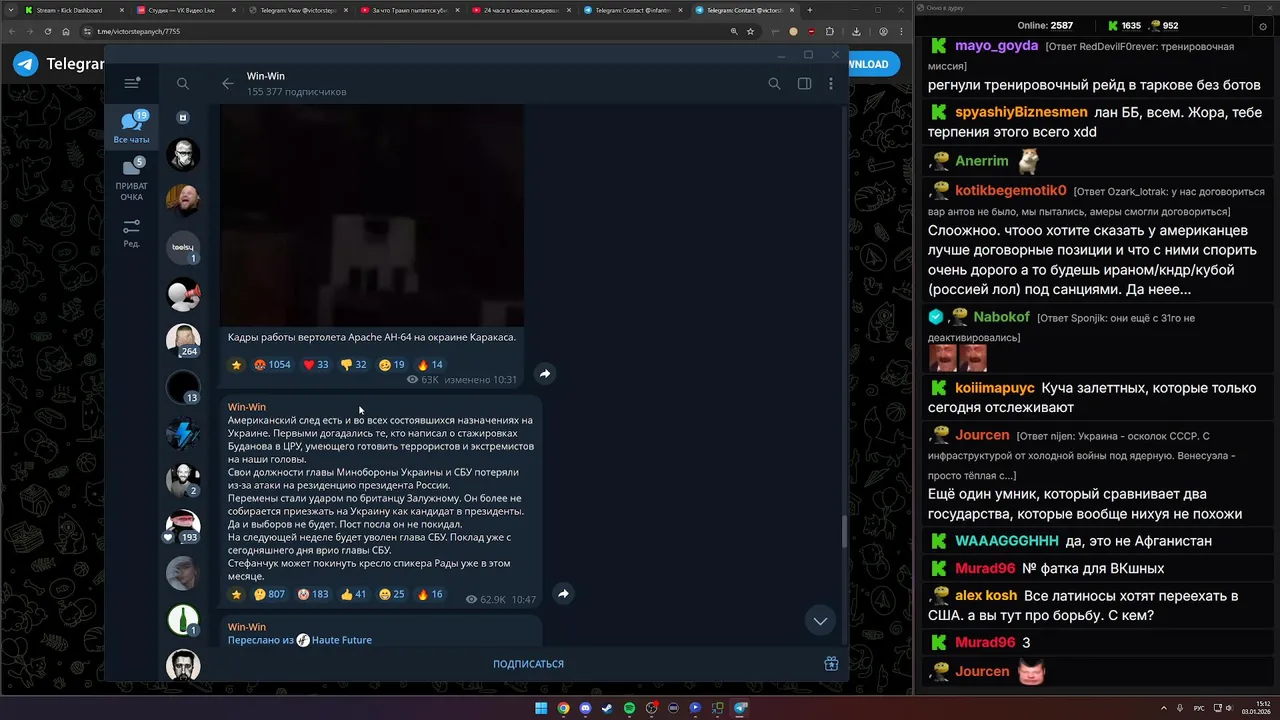
Task: Click ПОДПИСАТЬСЯ to subscribe to channel
Action: (x=528, y=664)
